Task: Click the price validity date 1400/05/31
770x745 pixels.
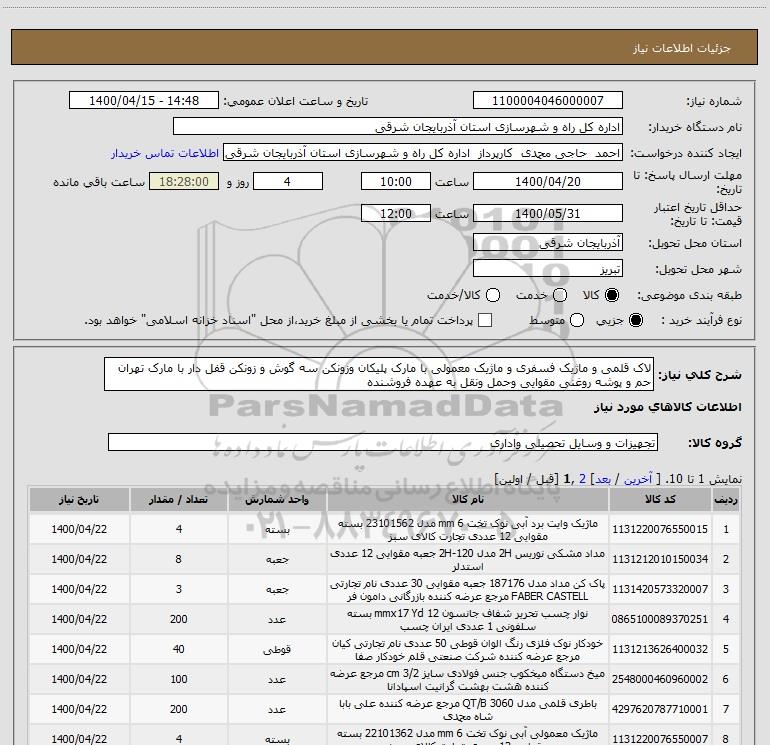Action: [548, 214]
